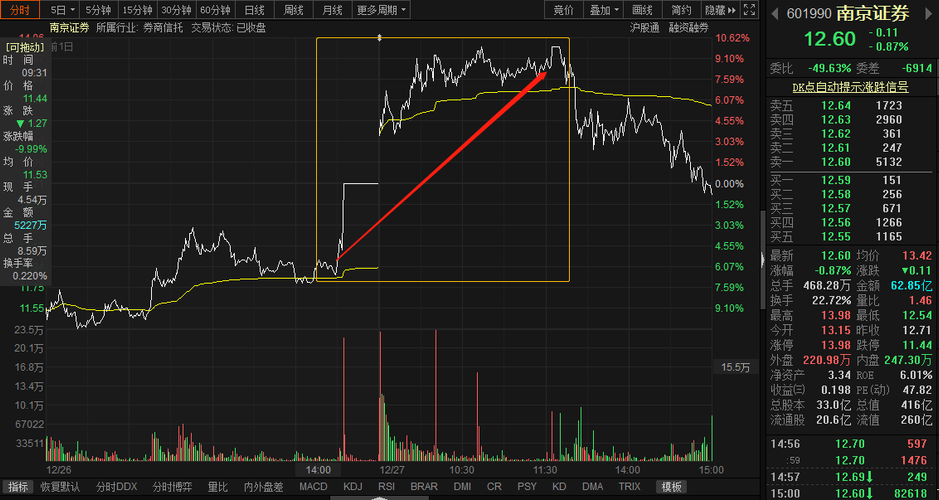Click the 竞价 auction button
The width and height of the screenshot is (939, 500).
pos(564,10)
